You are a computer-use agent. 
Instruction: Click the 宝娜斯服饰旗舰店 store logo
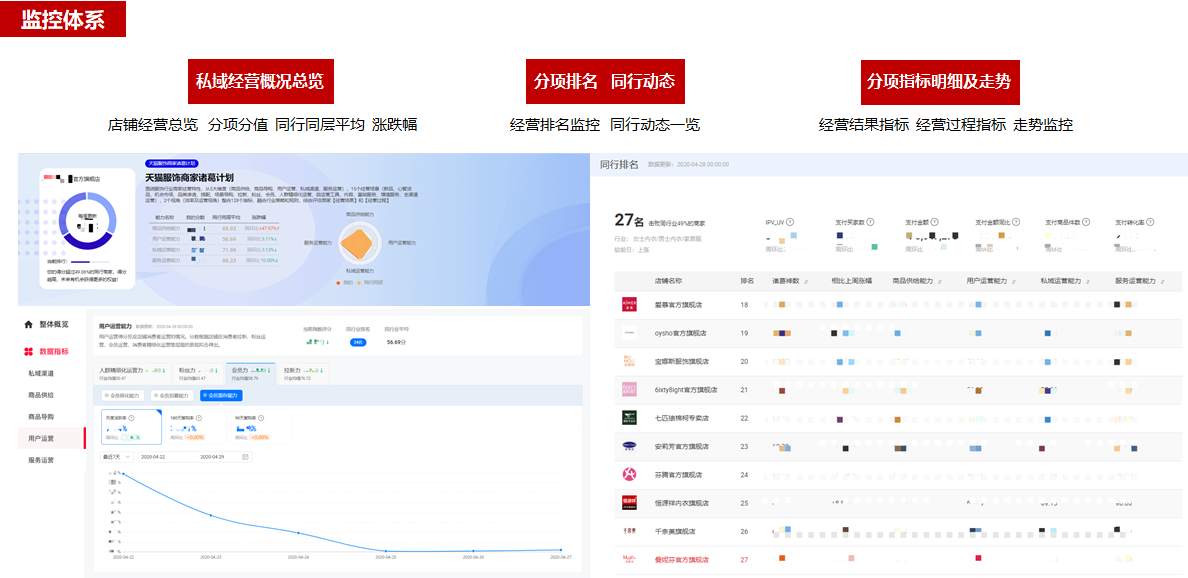tap(630, 361)
